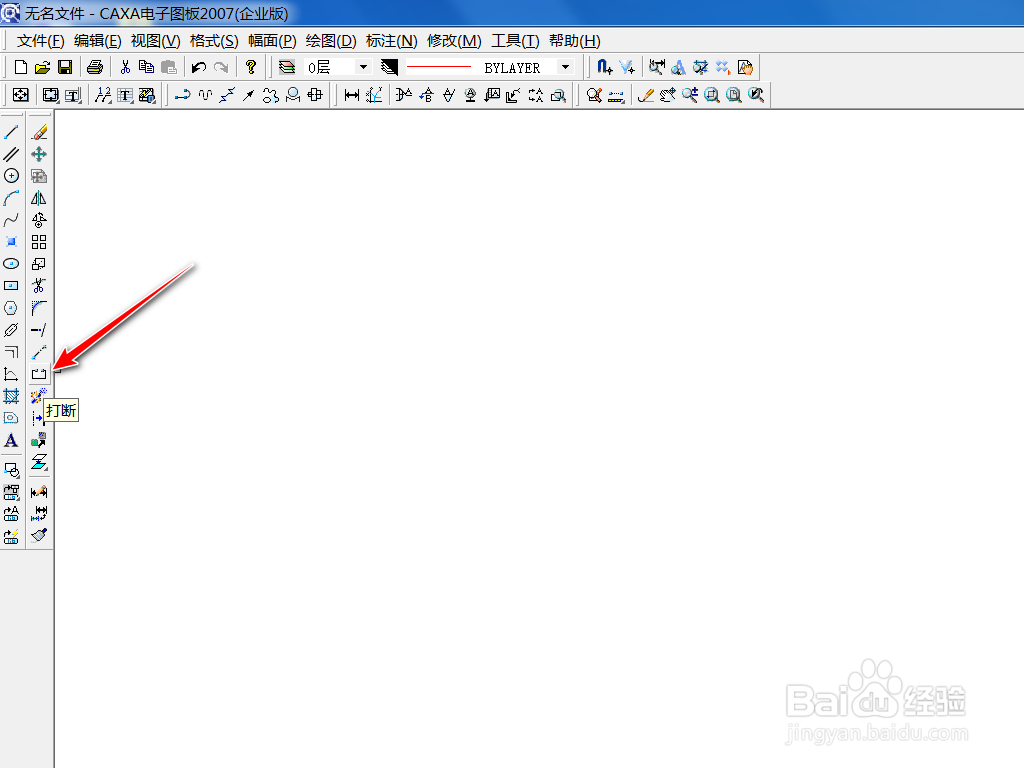1024x768 pixels.
Task: Select the Circle drawing tool
Action: pyautogui.click(x=11, y=176)
